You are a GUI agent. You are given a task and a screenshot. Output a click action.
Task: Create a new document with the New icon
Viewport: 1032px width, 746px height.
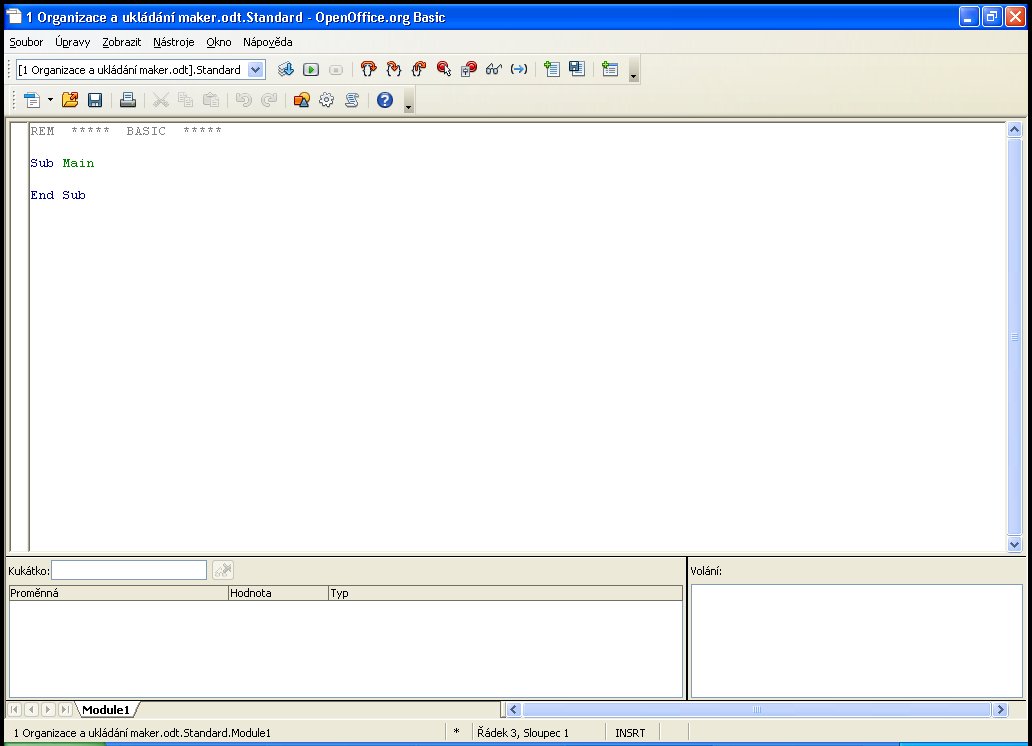click(x=32, y=100)
